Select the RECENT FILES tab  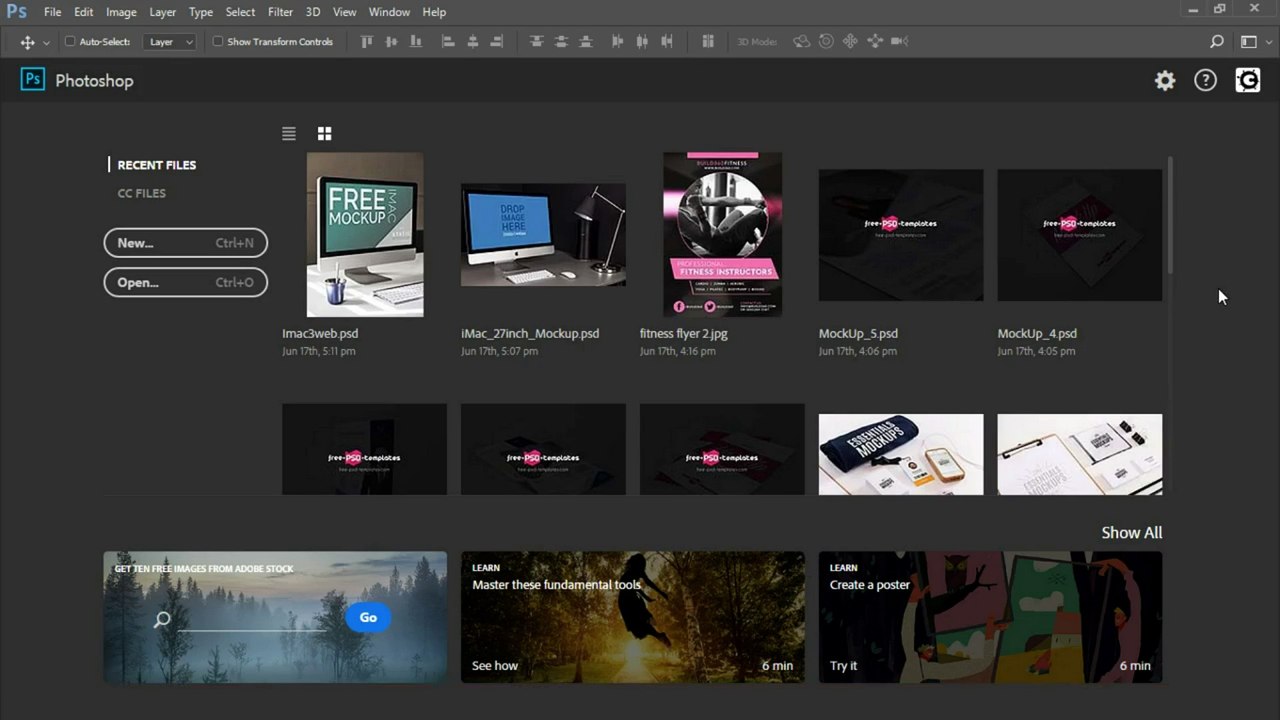click(157, 165)
